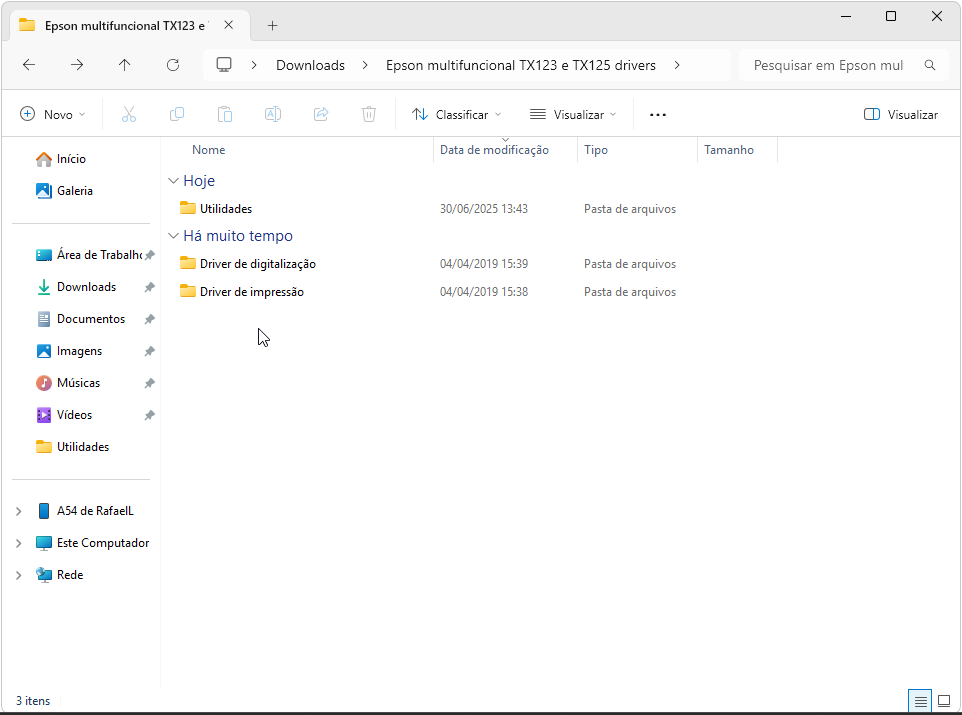Click chevron before Downloads in address bar
962x715 pixels.
point(254,65)
